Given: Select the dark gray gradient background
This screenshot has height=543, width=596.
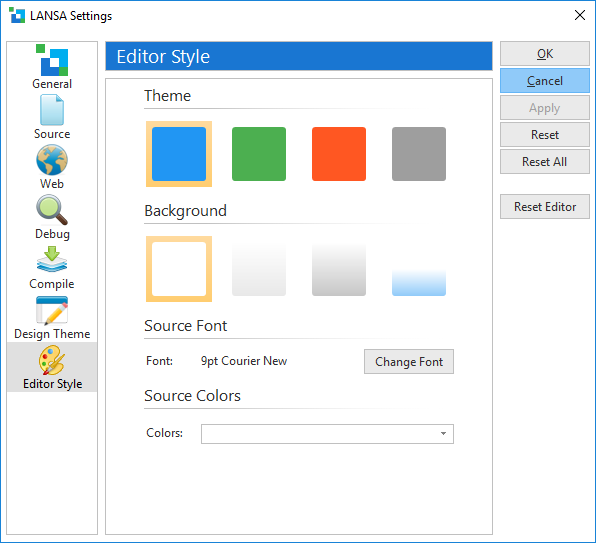Looking at the screenshot, I should point(339,269).
